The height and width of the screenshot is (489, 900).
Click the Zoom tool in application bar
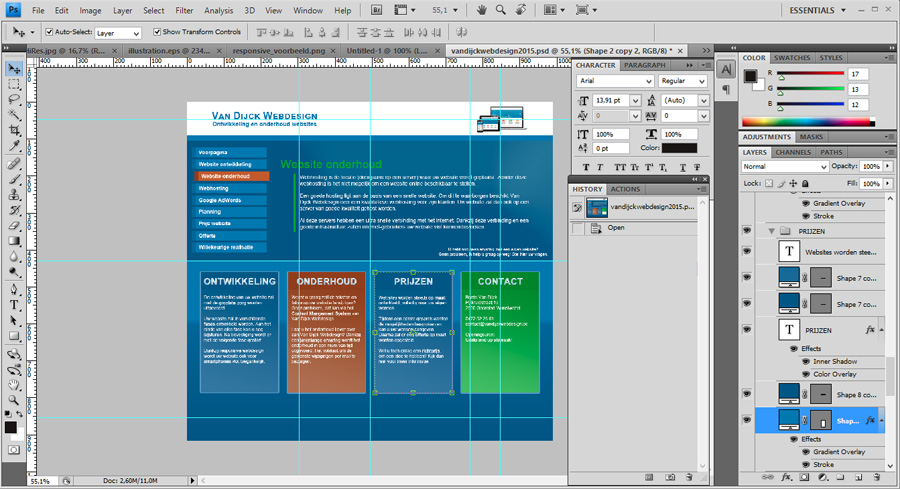pyautogui.click(x=501, y=10)
